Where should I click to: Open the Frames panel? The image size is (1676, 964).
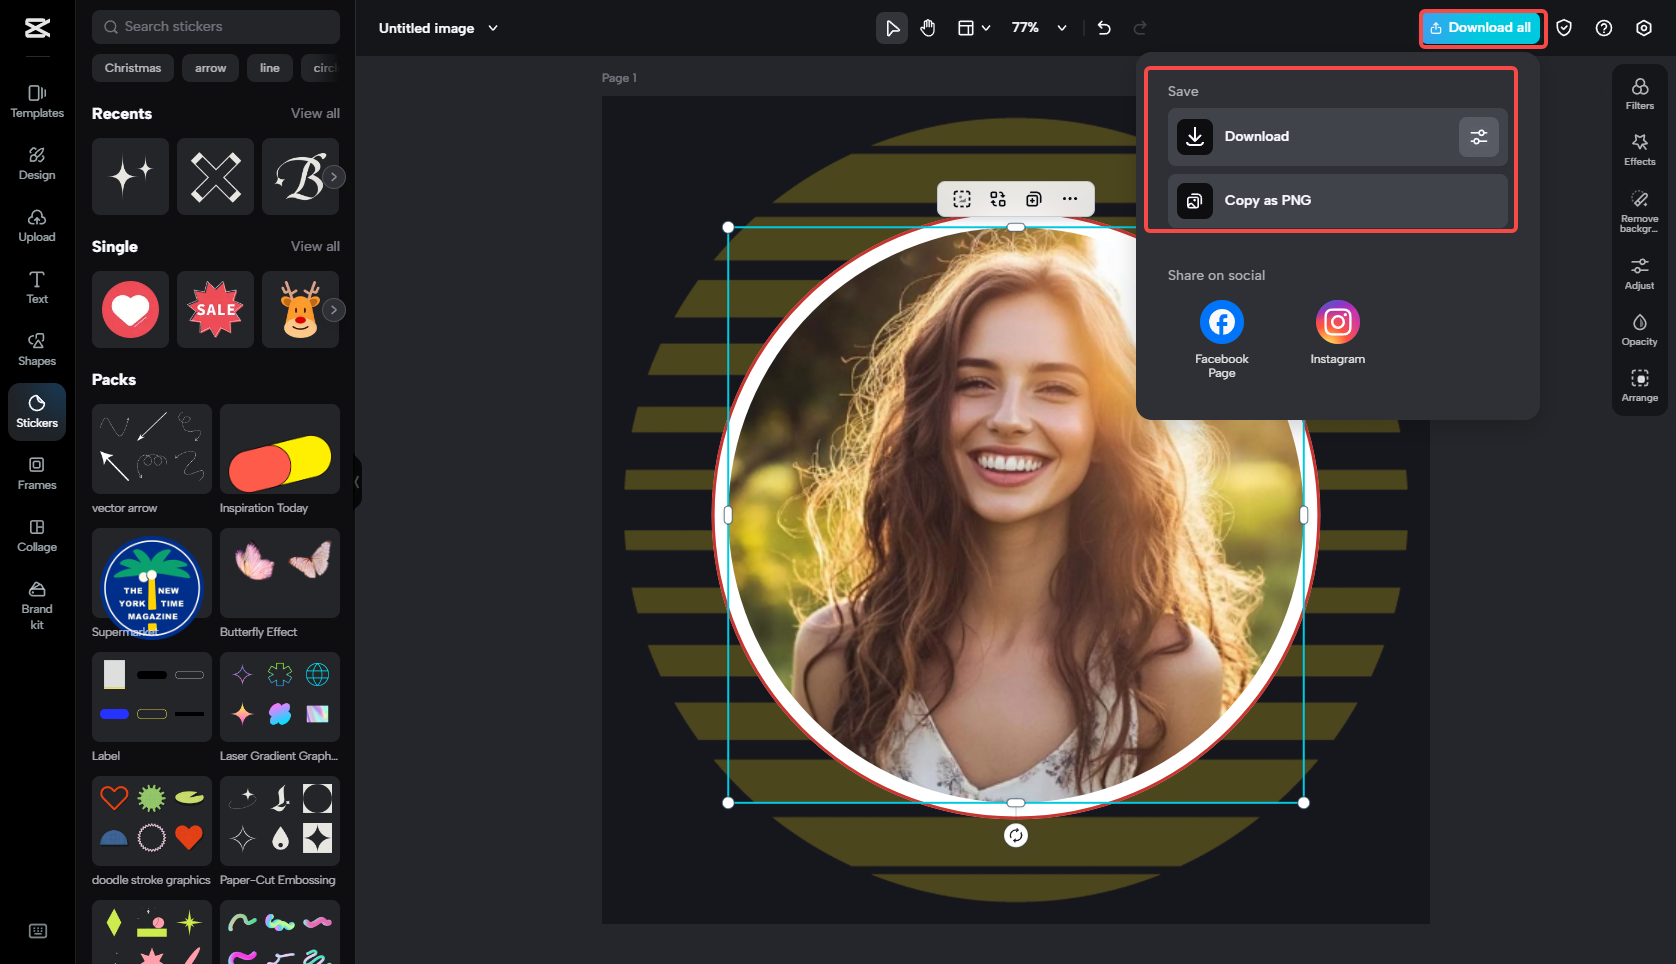(x=36, y=472)
